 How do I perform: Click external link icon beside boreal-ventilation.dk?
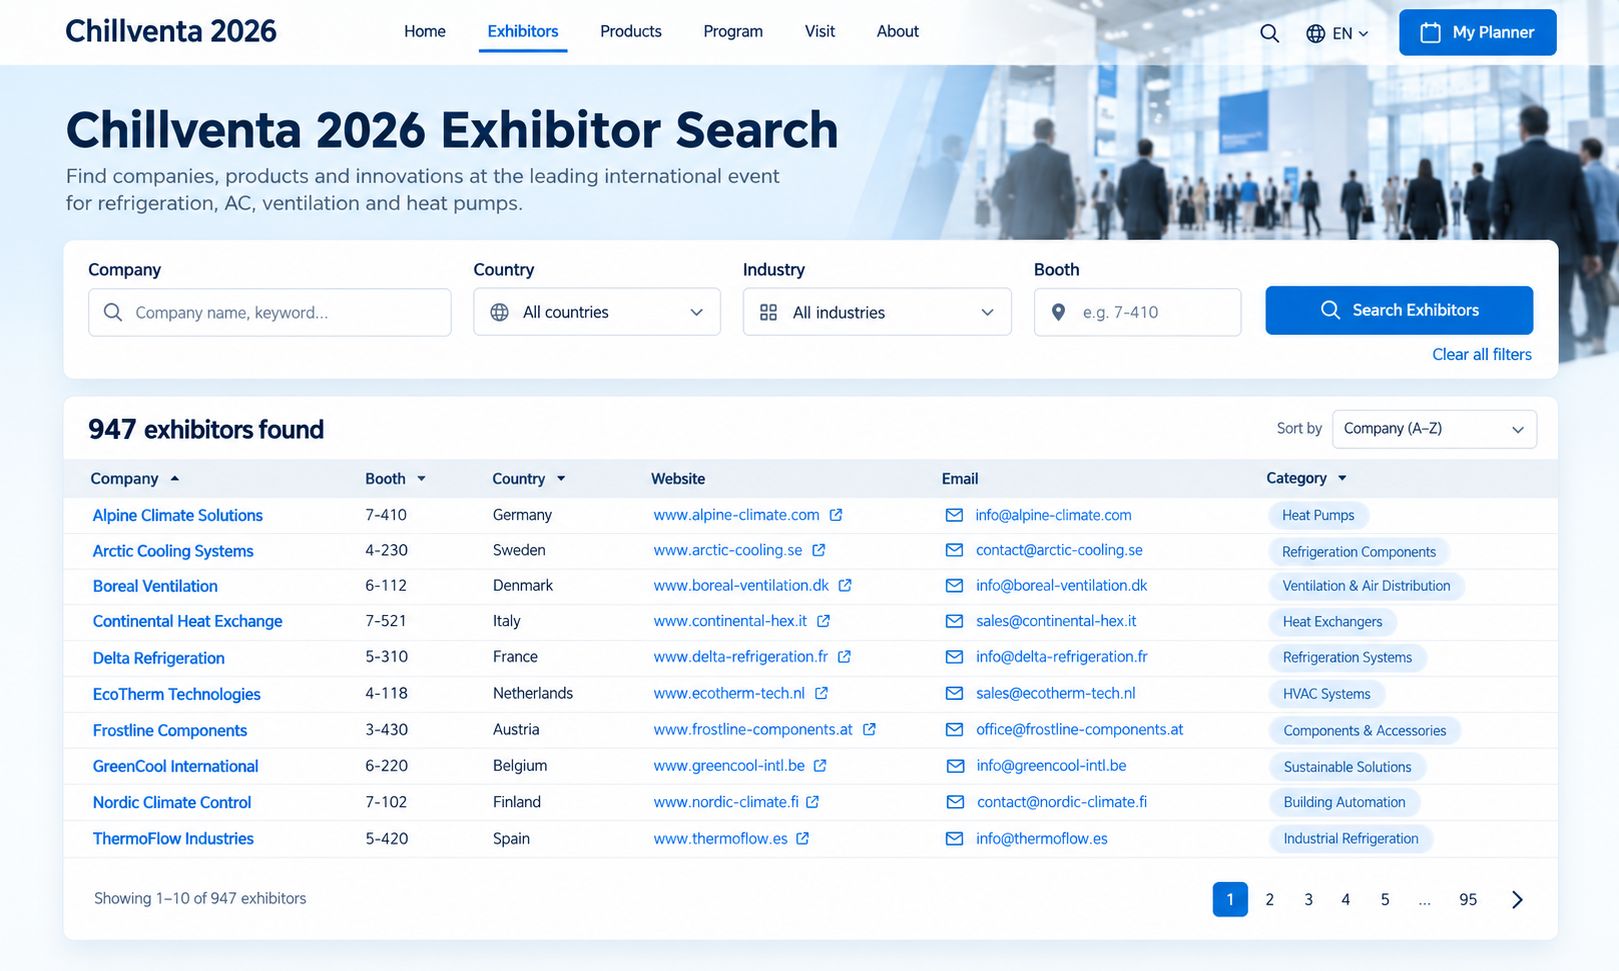845,585
